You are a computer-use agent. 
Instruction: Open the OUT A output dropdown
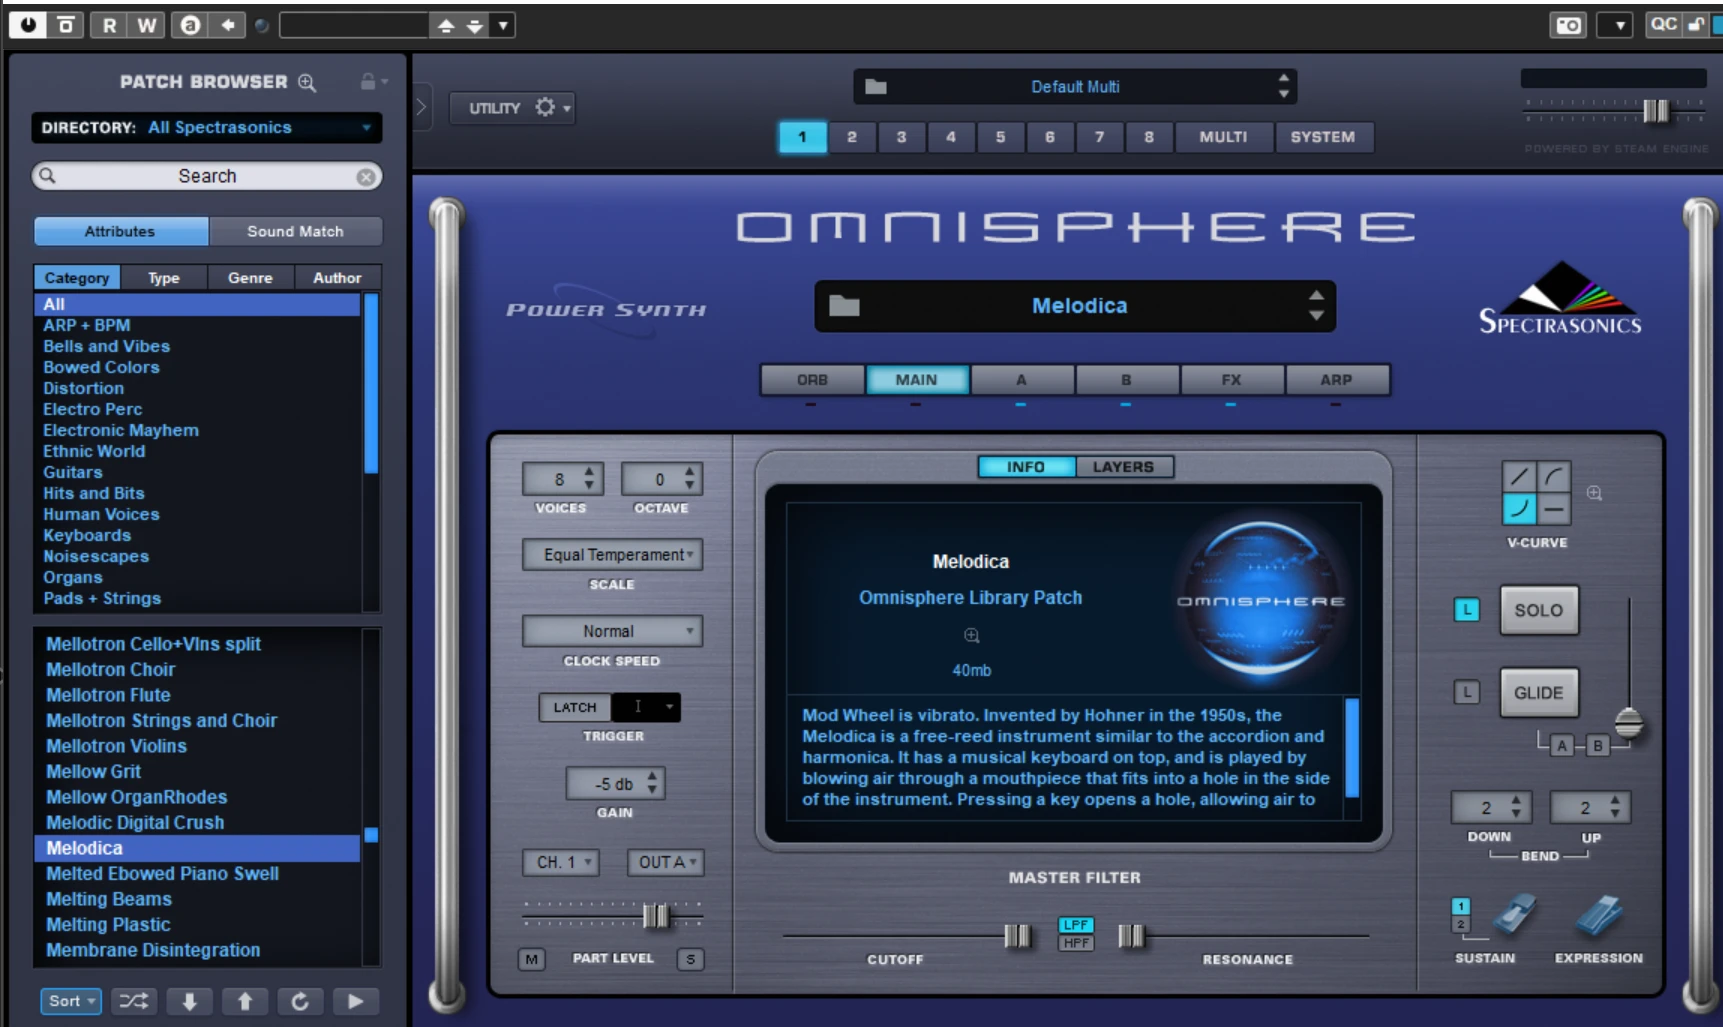tap(665, 862)
